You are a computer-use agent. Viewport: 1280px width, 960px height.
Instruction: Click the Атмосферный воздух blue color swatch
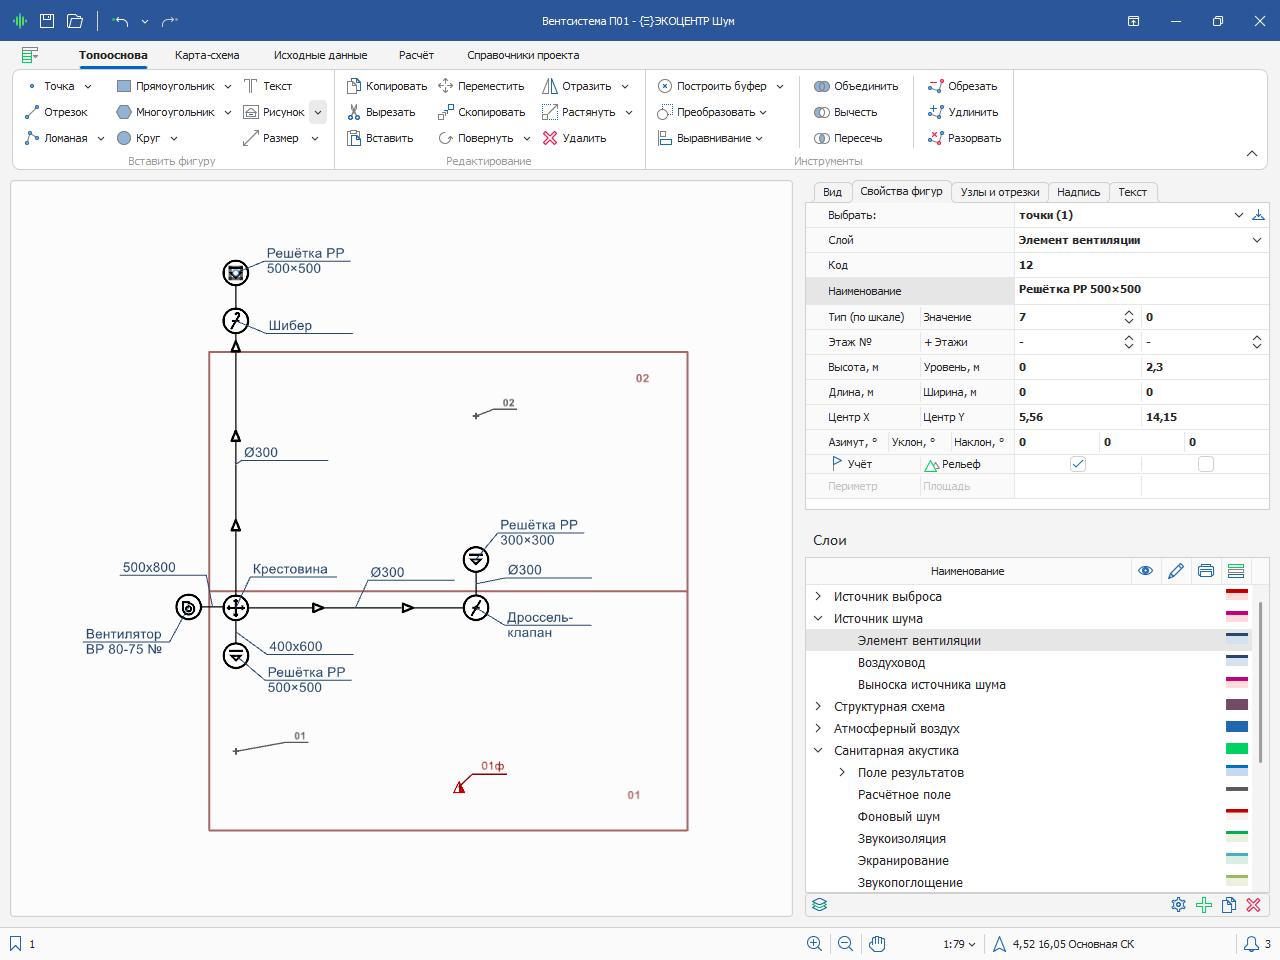point(1237,728)
